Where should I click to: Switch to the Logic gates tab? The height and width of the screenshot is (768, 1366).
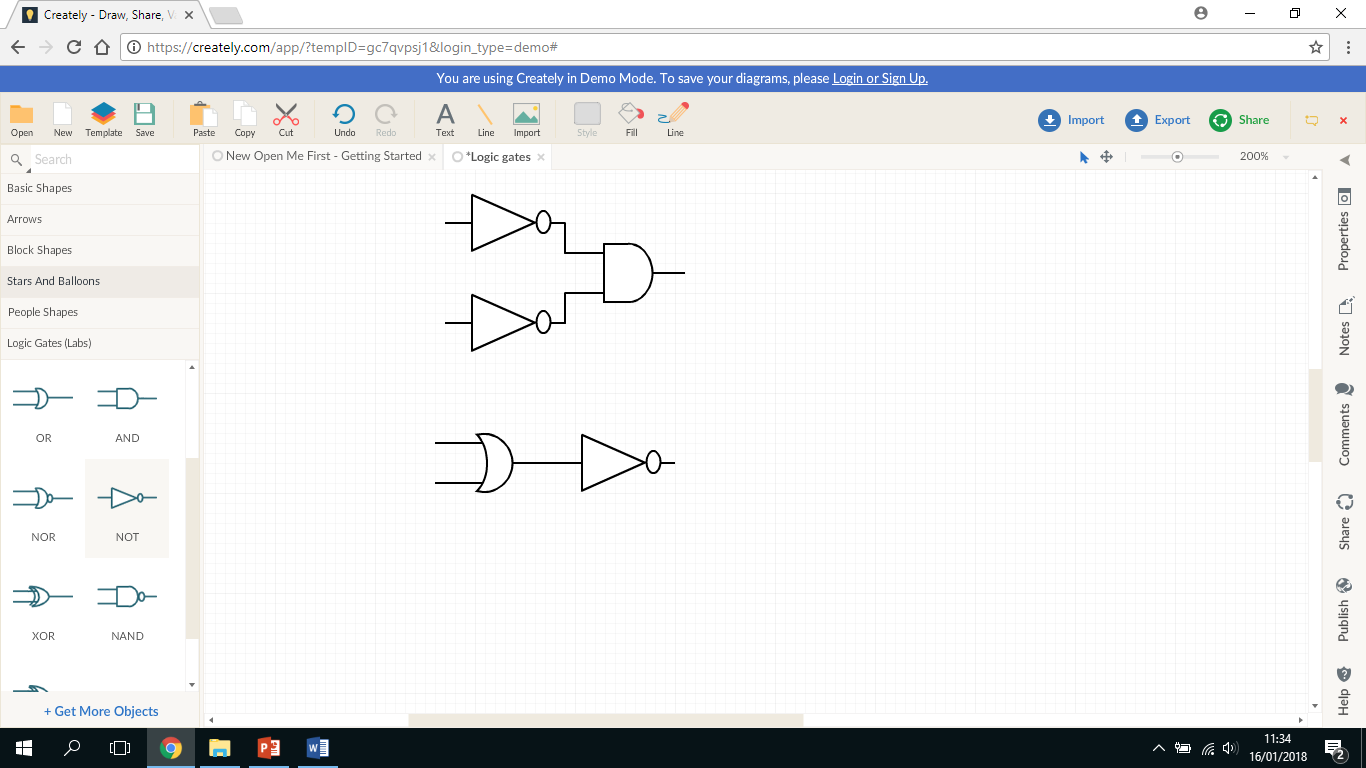498,156
